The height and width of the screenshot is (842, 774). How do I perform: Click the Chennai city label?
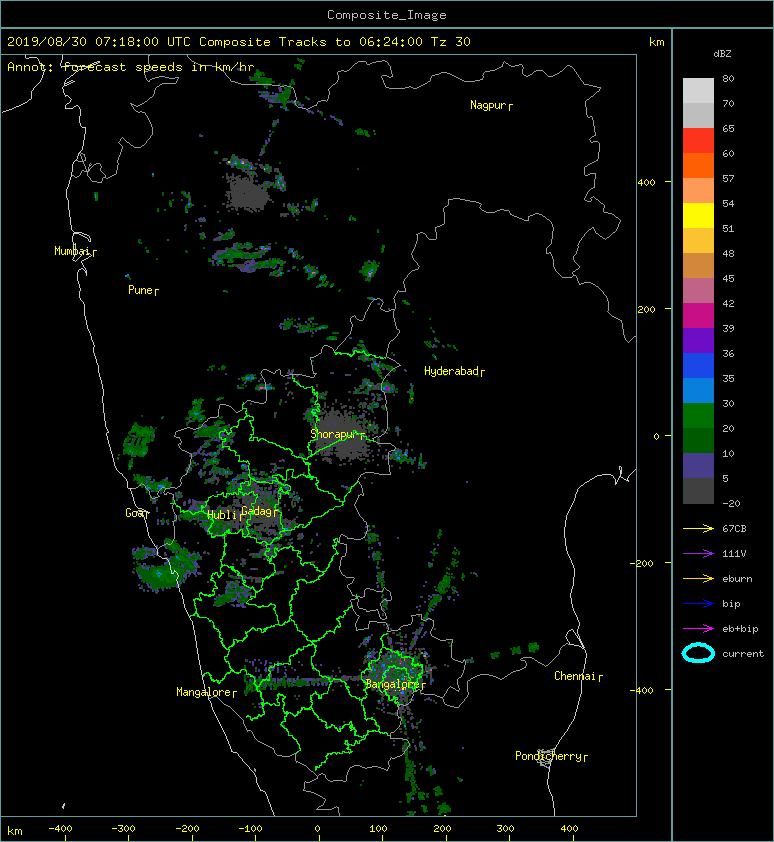(x=575, y=676)
